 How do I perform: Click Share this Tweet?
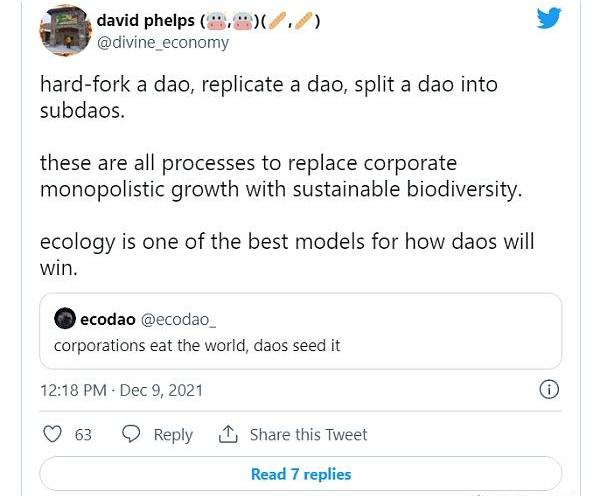308,434
